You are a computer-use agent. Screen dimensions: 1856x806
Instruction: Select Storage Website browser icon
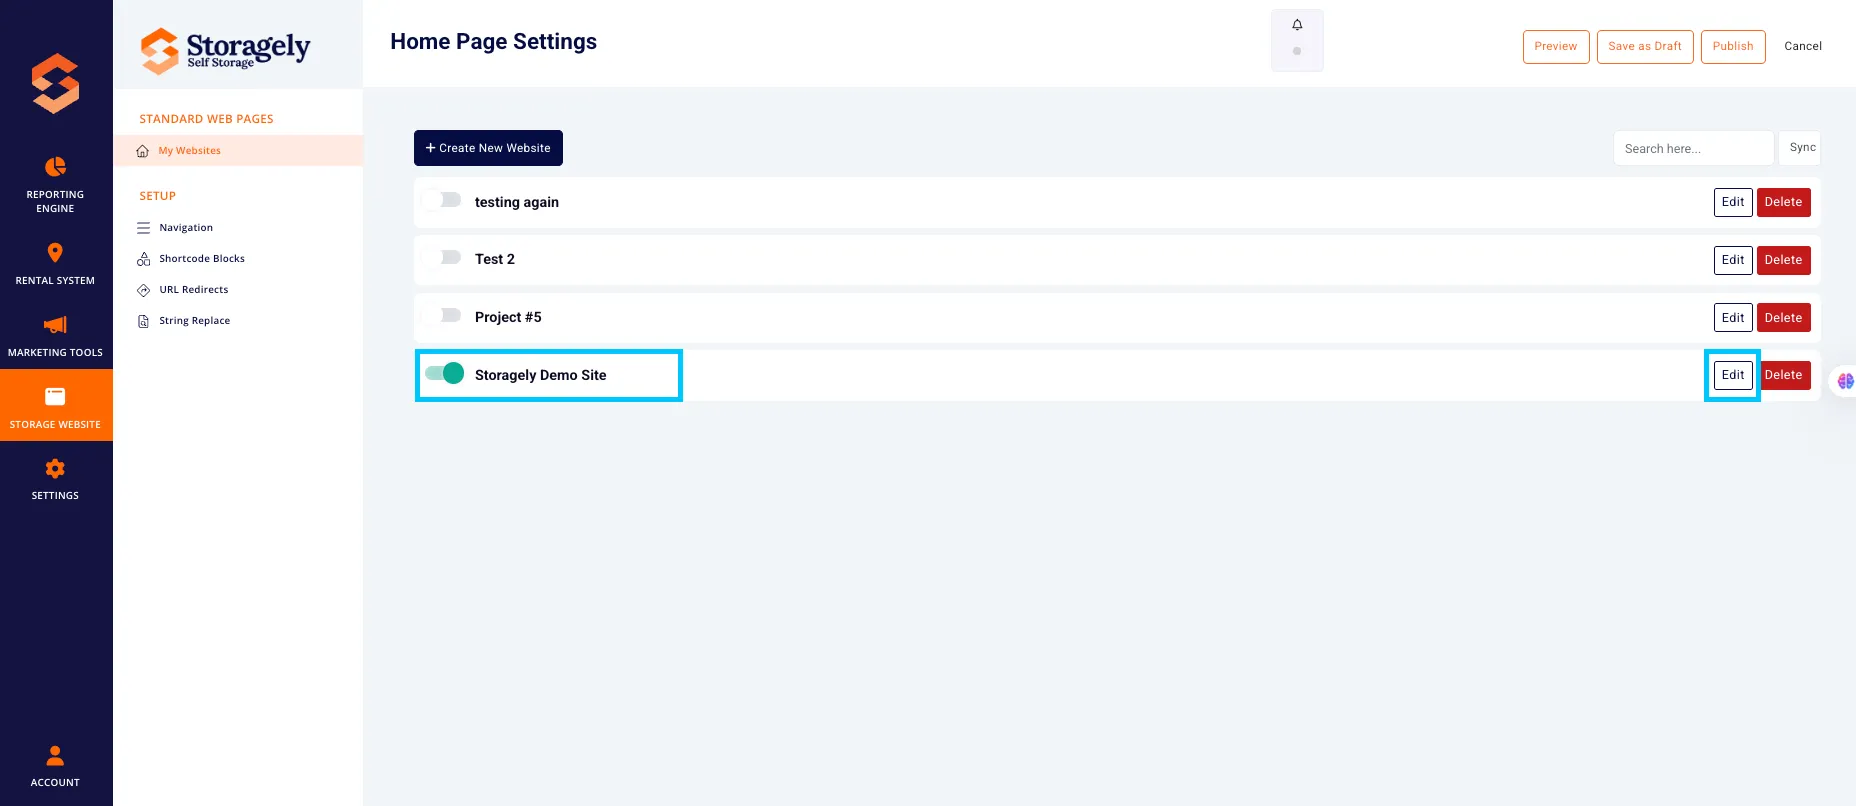click(55, 396)
